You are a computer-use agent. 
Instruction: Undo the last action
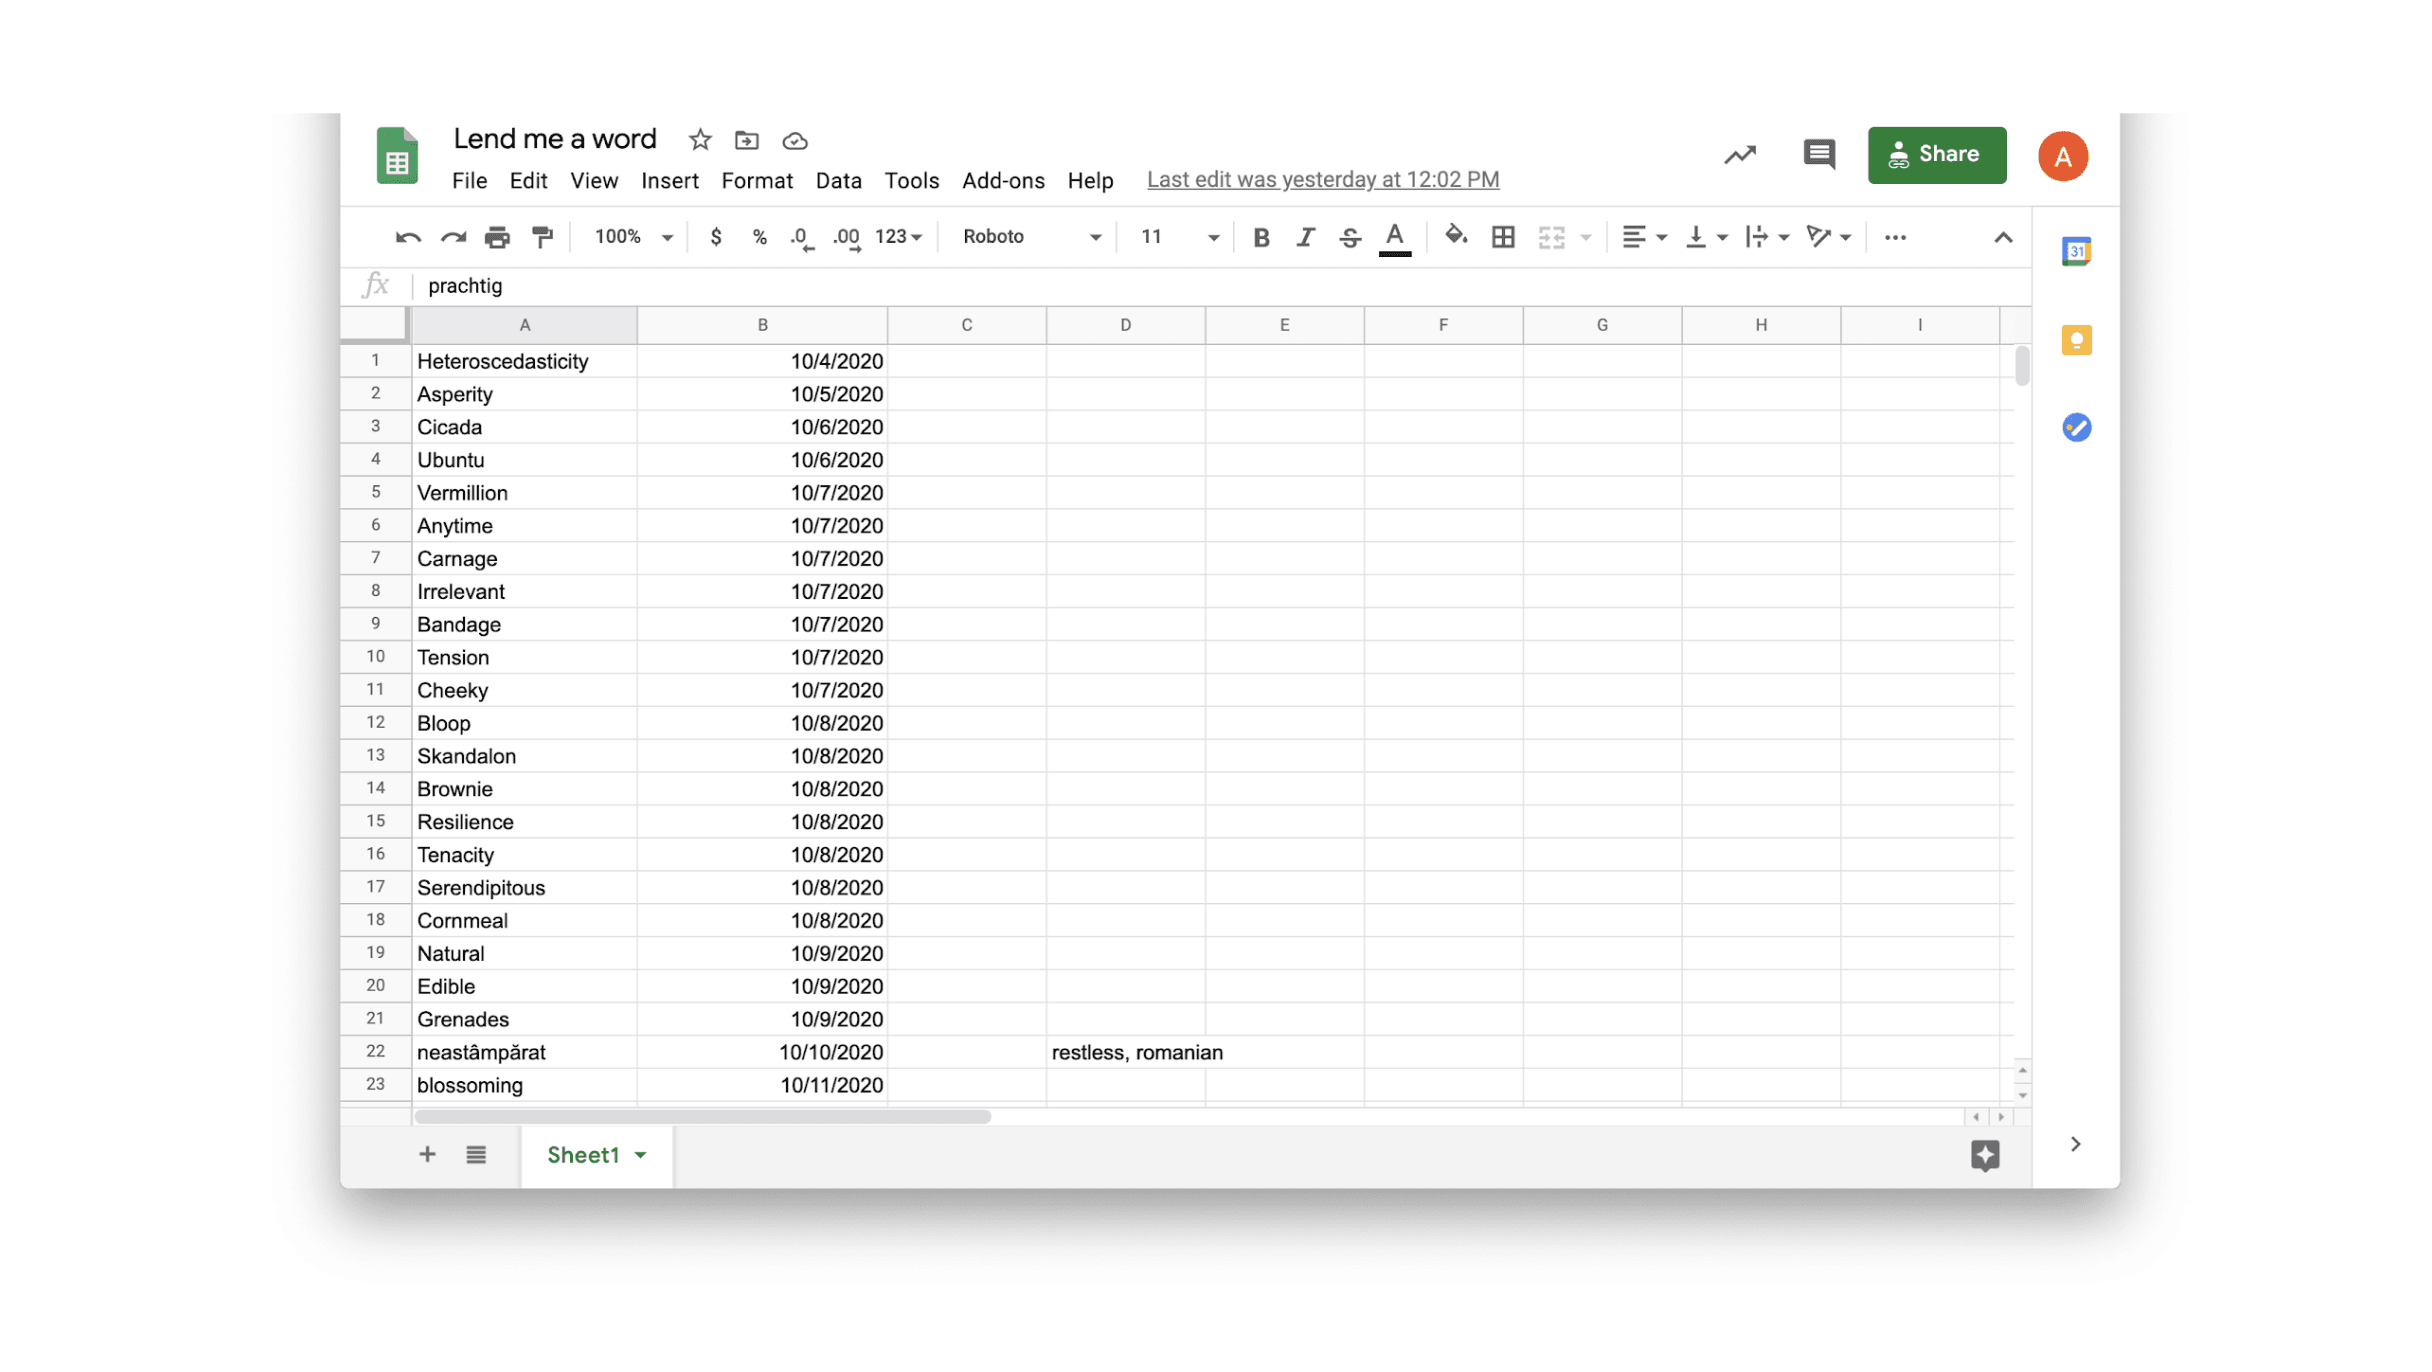point(408,238)
